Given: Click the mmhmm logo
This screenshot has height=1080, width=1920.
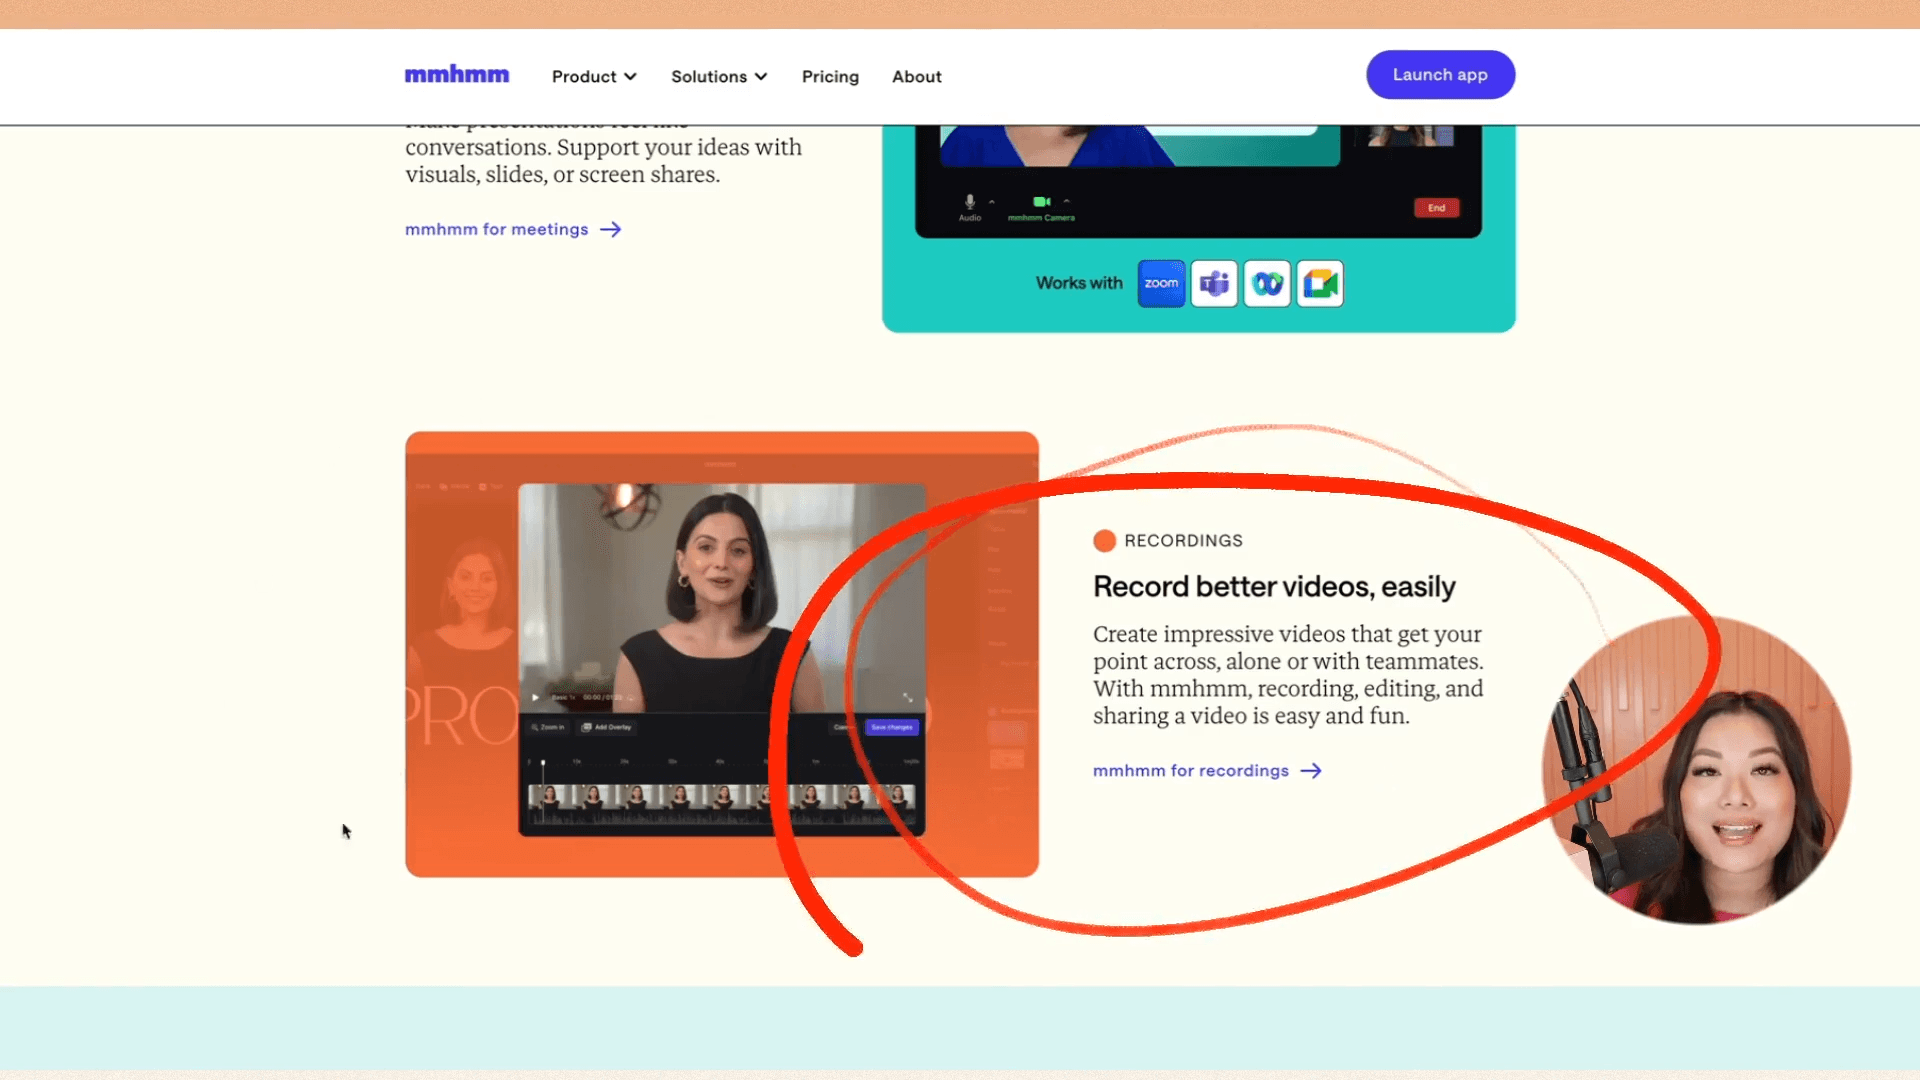Looking at the screenshot, I should [457, 75].
